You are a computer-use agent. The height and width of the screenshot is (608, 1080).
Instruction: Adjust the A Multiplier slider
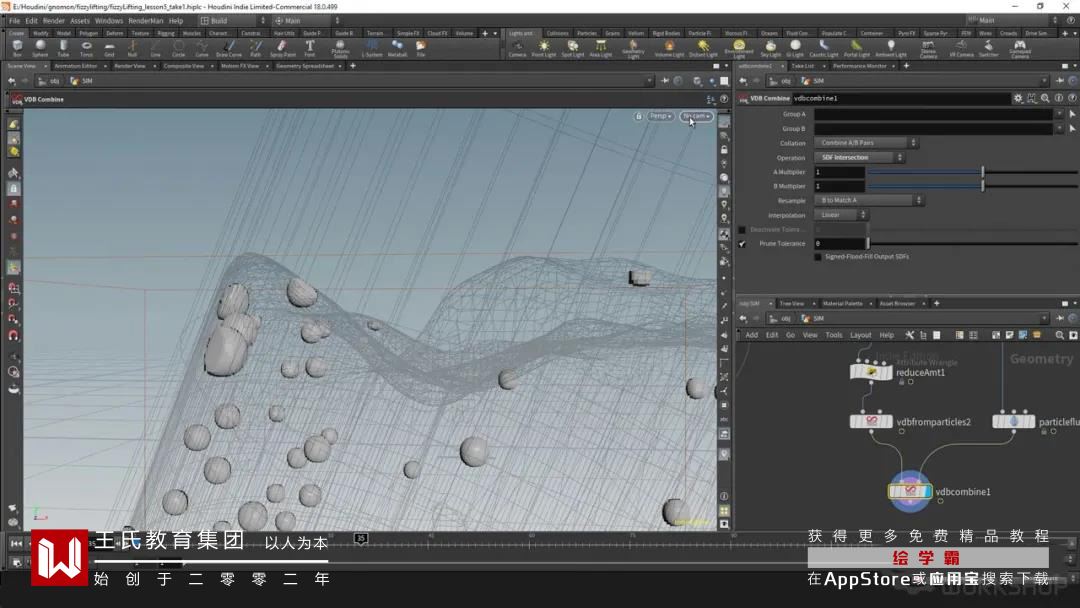983,172
